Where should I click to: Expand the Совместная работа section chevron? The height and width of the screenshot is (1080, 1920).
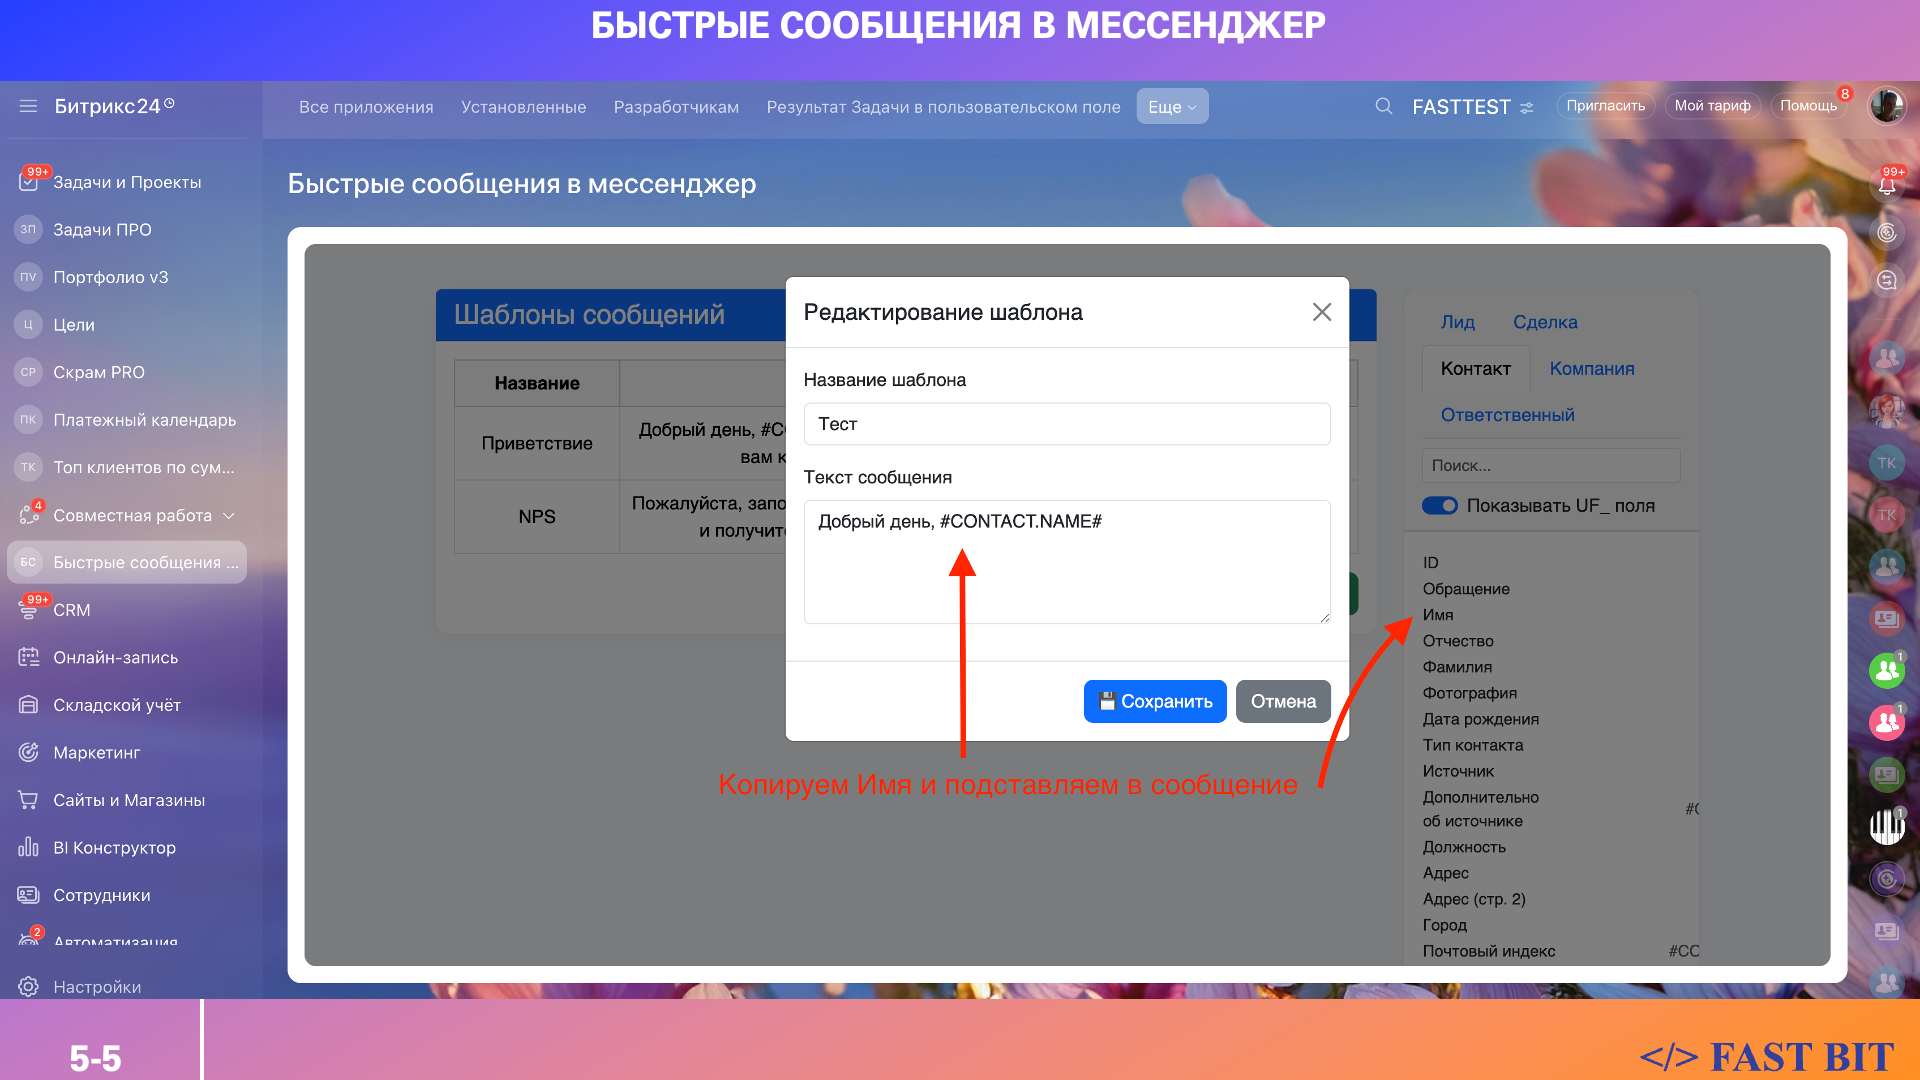[x=229, y=515]
